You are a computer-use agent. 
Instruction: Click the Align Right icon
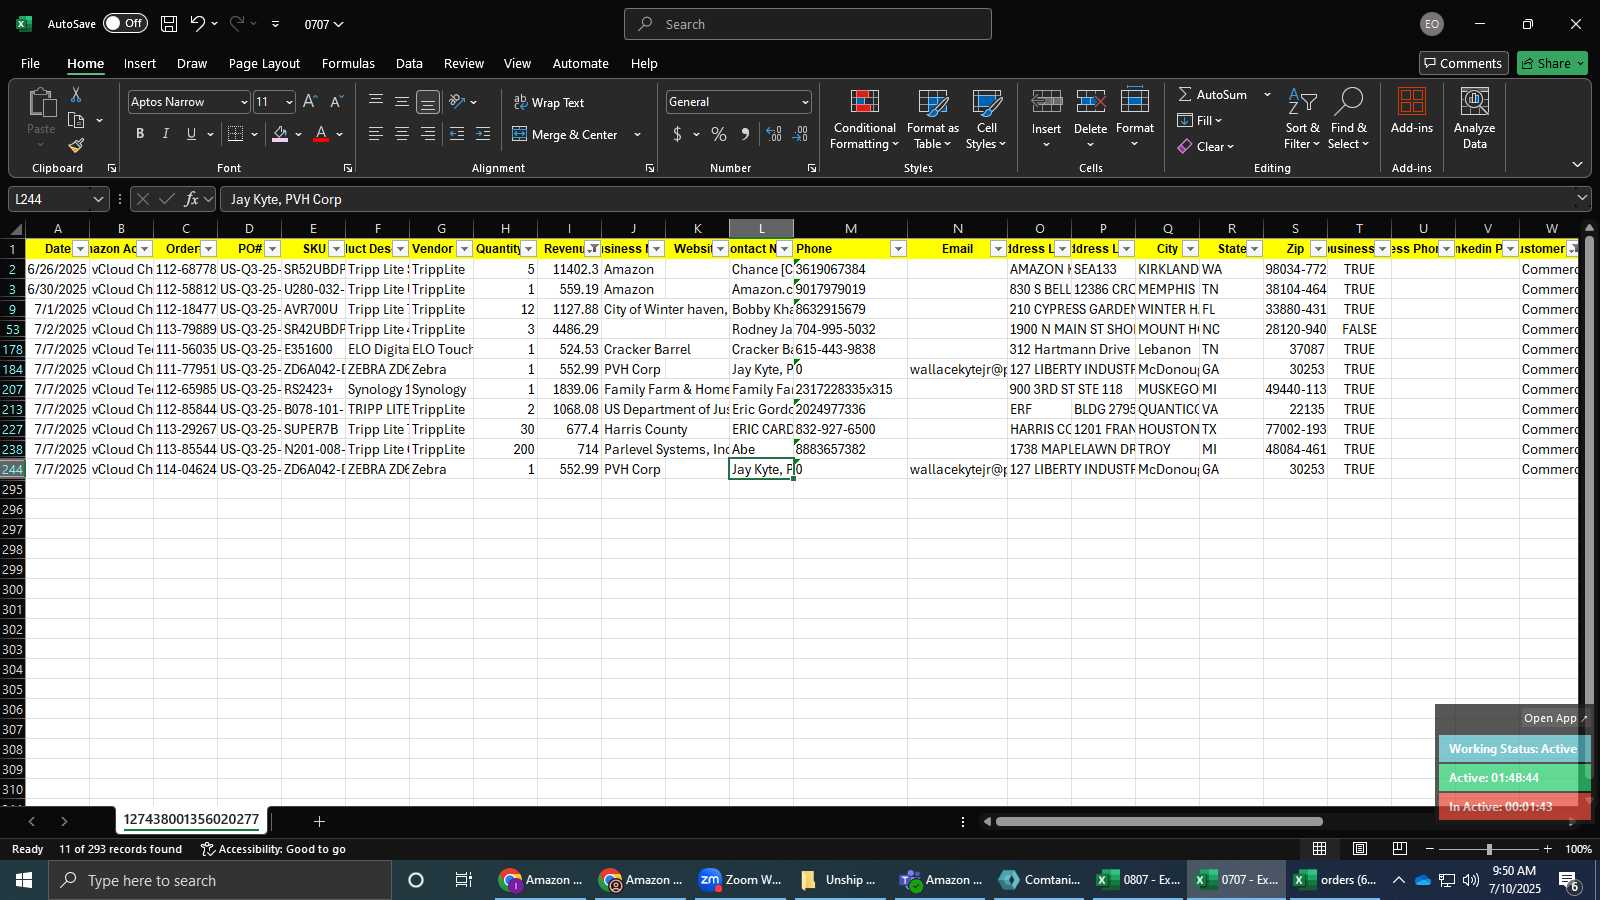pyautogui.click(x=428, y=134)
